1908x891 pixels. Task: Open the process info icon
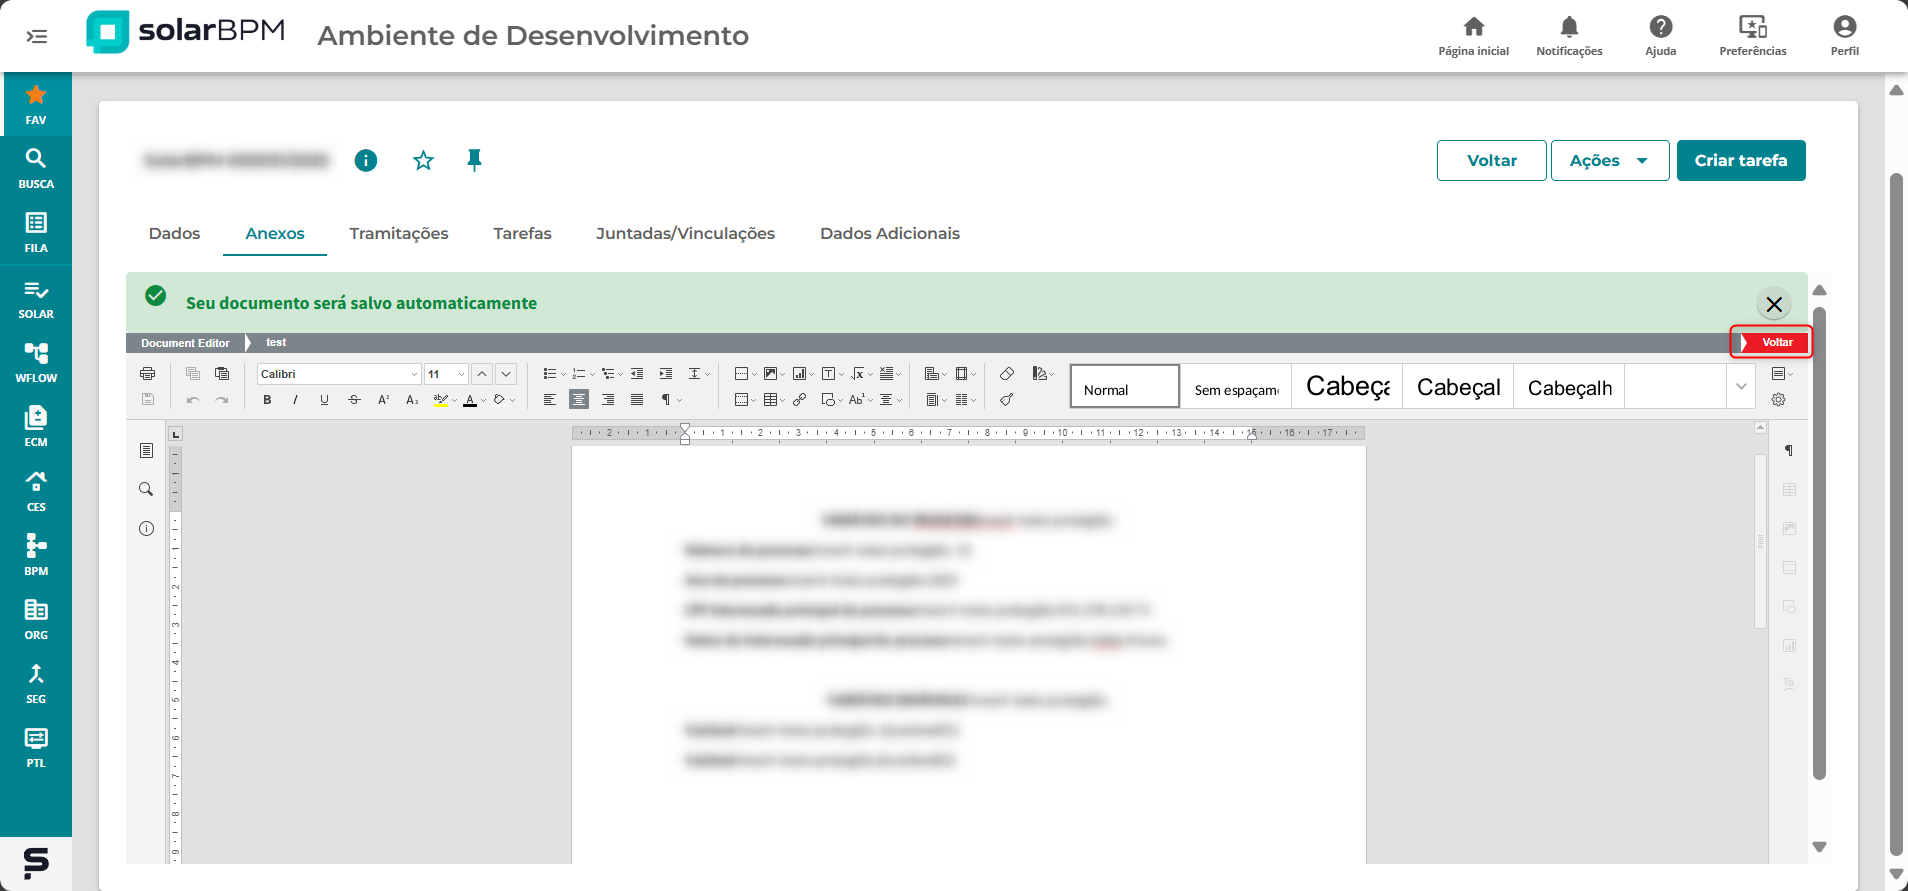[366, 160]
